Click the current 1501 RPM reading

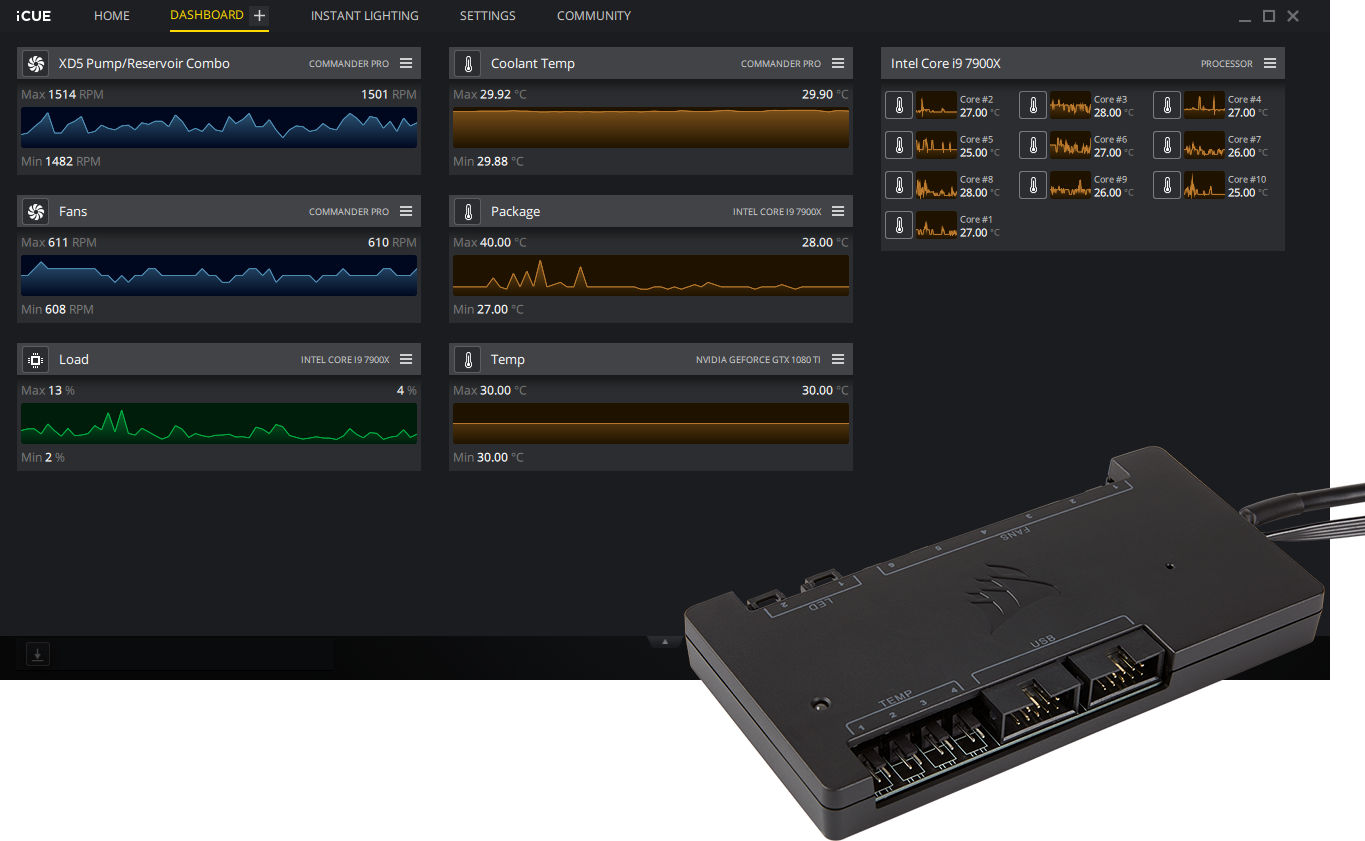389,94
